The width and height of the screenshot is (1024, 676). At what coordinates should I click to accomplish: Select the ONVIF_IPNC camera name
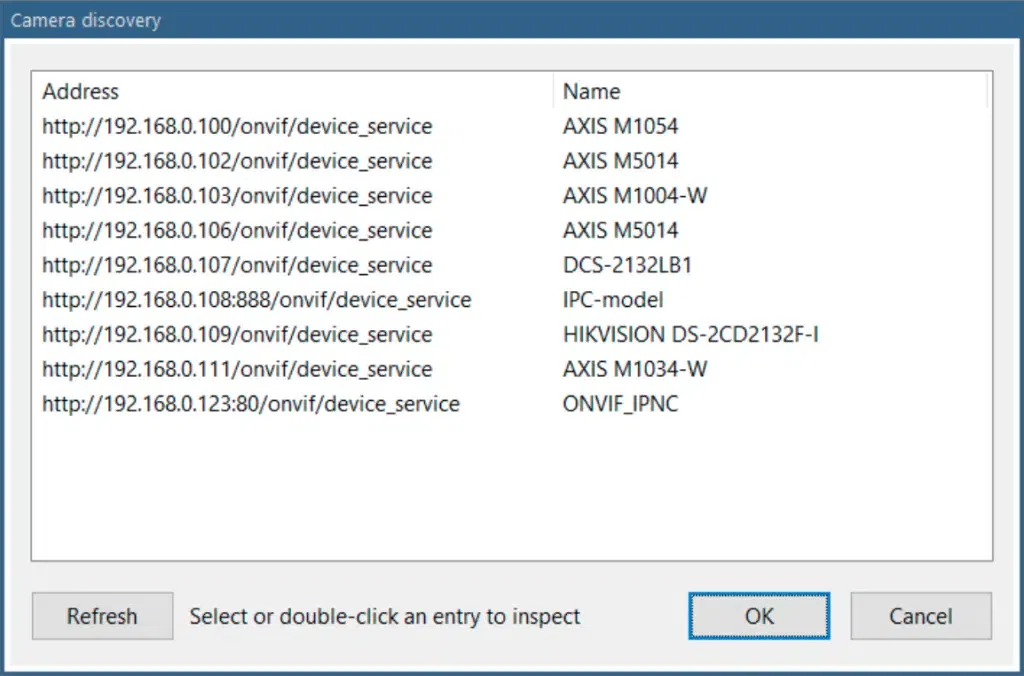pos(620,404)
